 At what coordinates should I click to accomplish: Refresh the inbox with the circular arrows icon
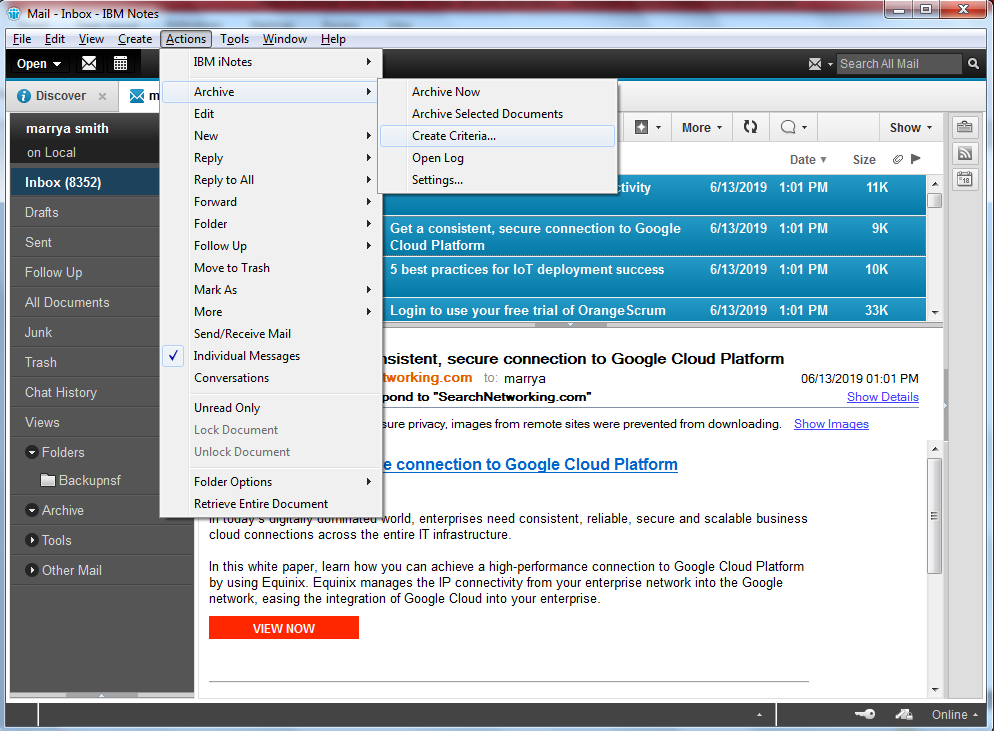tap(748, 127)
